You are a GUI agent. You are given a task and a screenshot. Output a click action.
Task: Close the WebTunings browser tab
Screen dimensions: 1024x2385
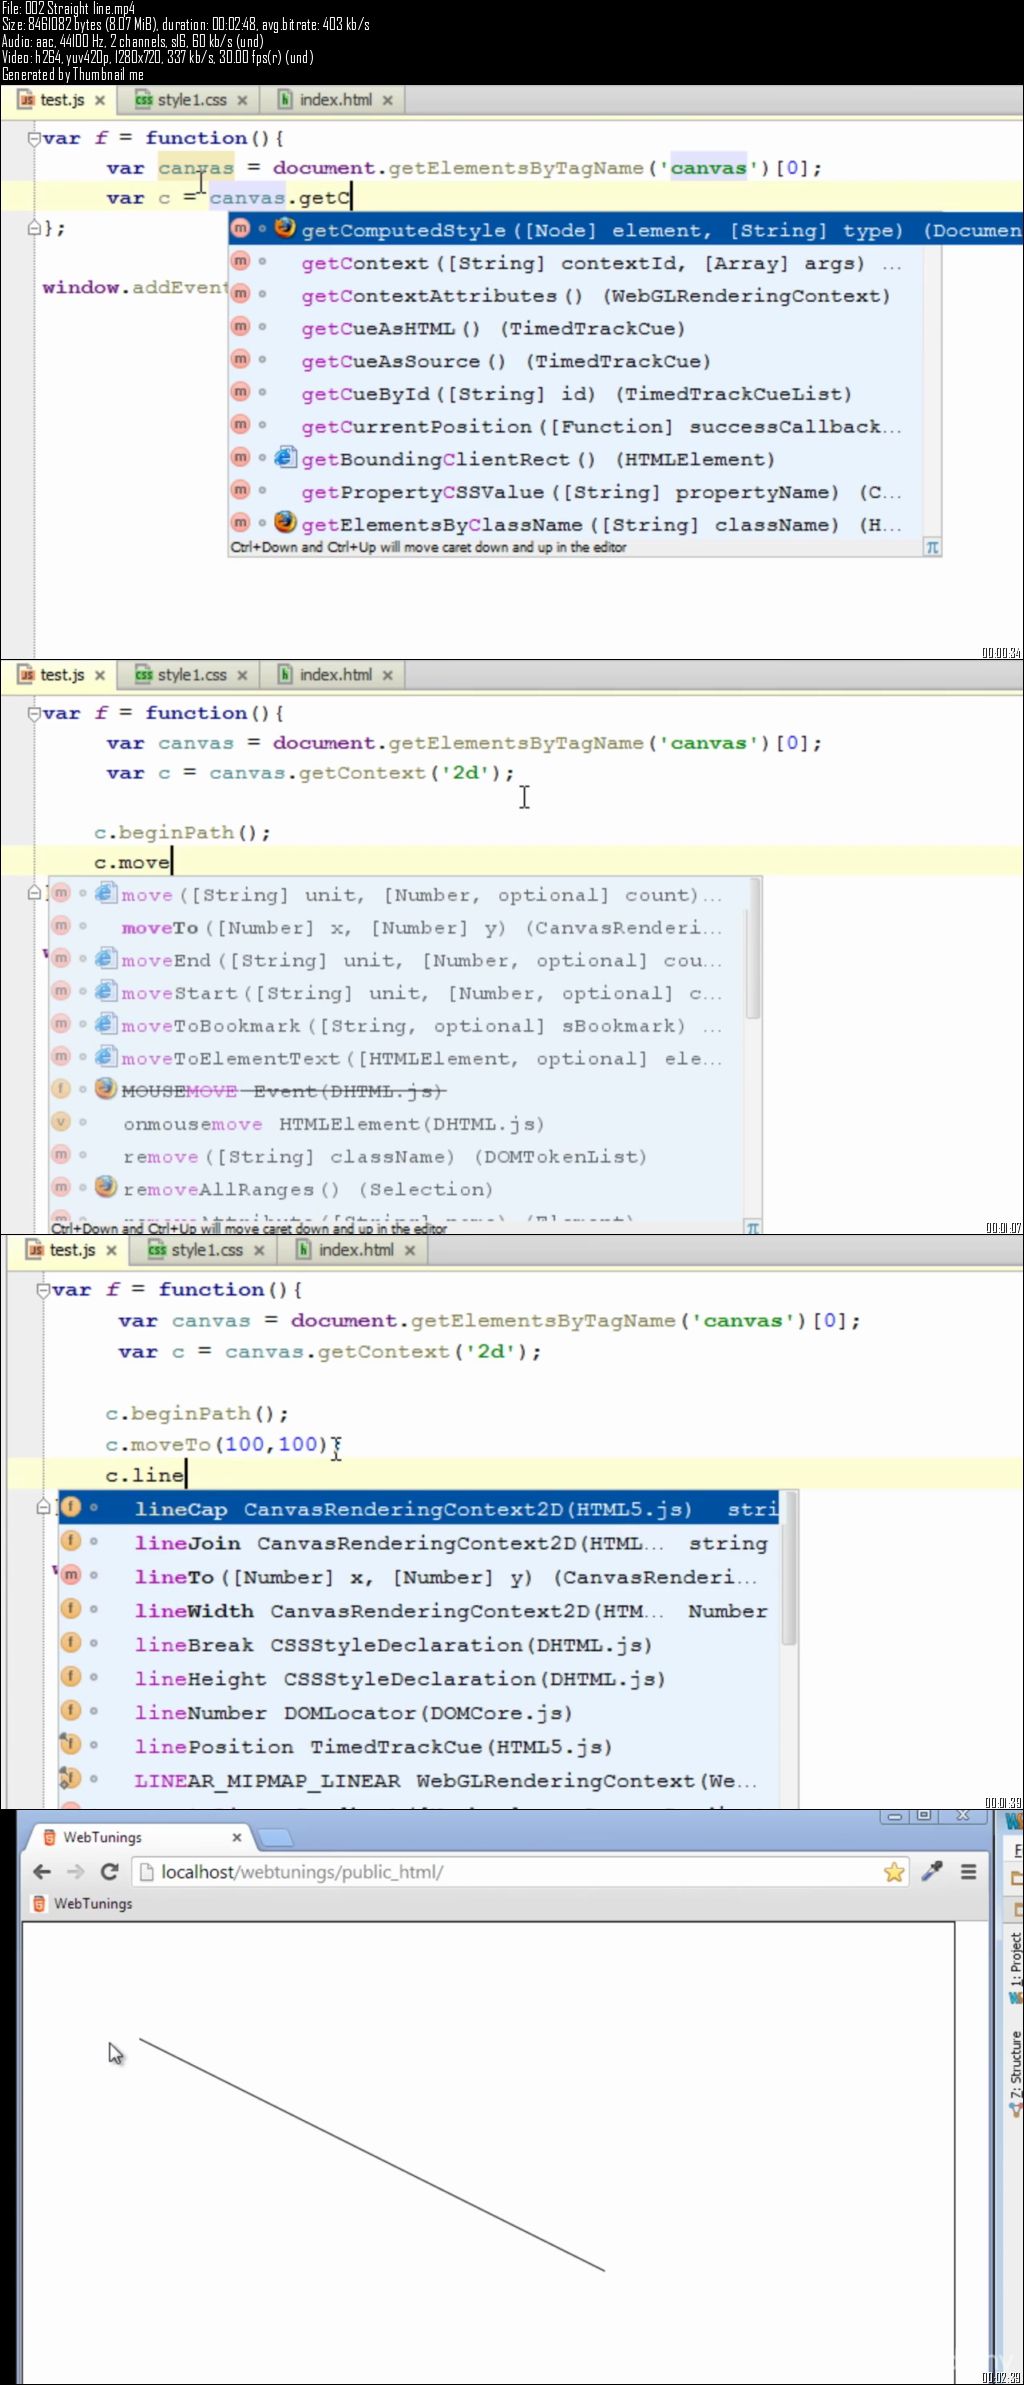tap(237, 1838)
